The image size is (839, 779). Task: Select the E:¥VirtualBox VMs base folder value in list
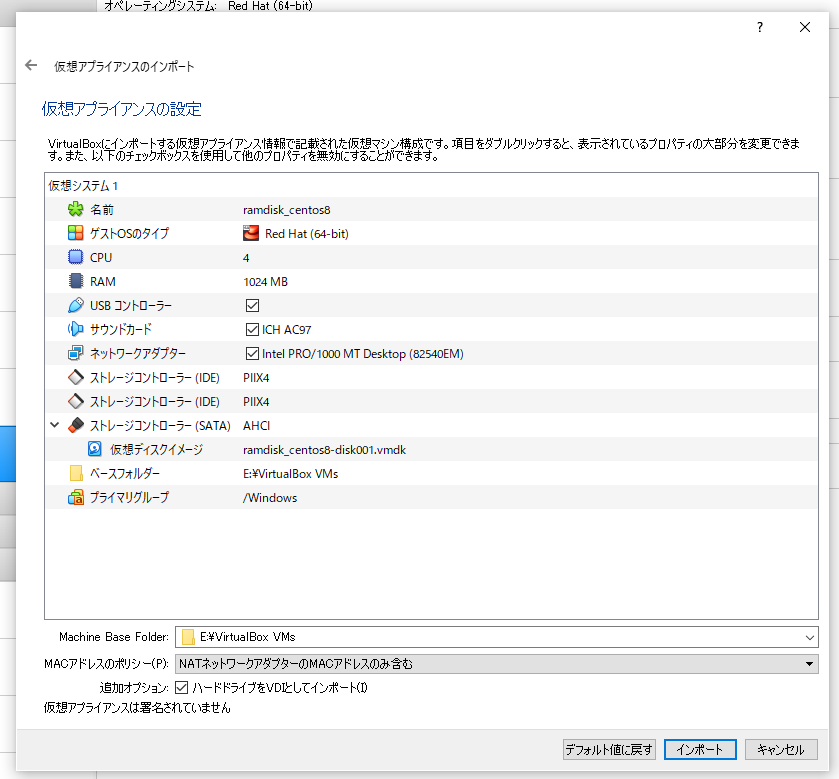pos(291,474)
